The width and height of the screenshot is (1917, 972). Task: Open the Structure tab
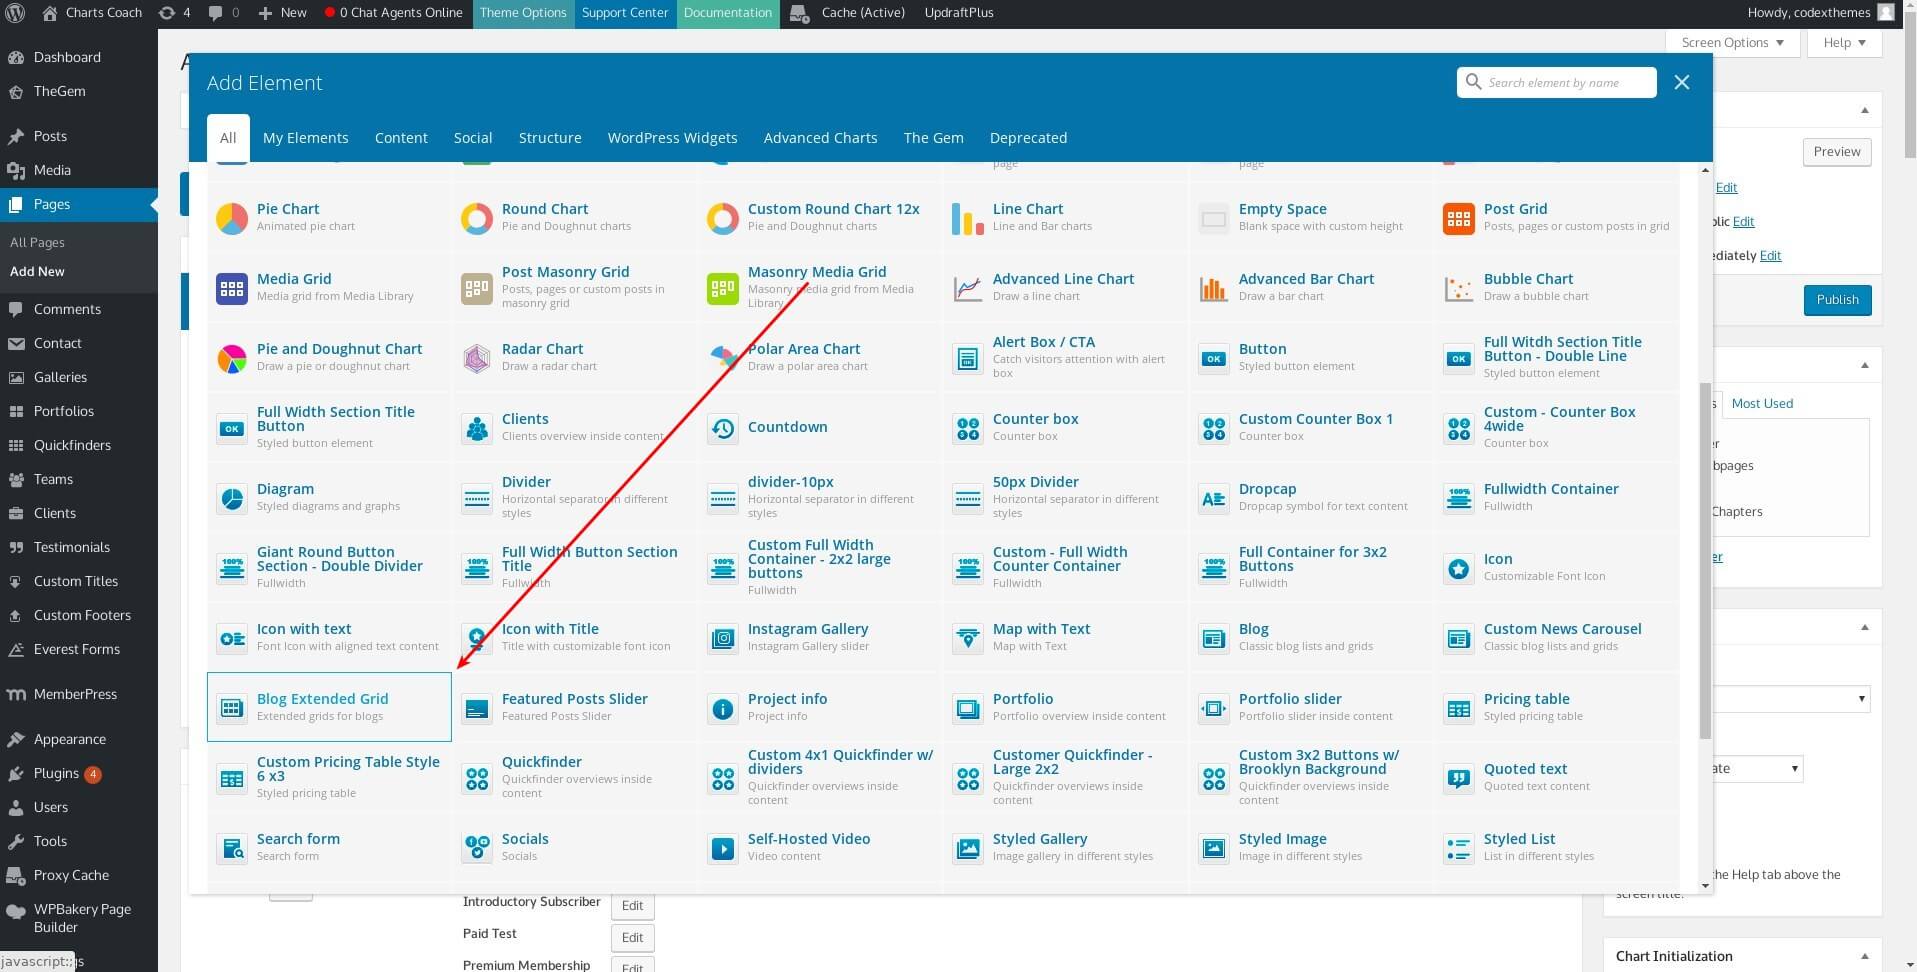550,138
